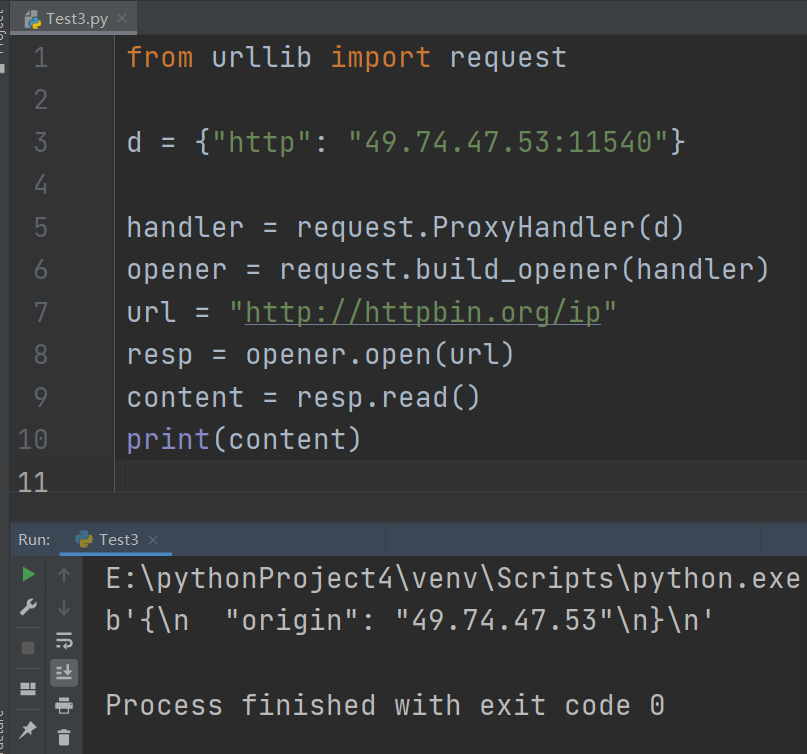Select the Restore Layout icon
The height and width of the screenshot is (754, 807).
point(27,687)
